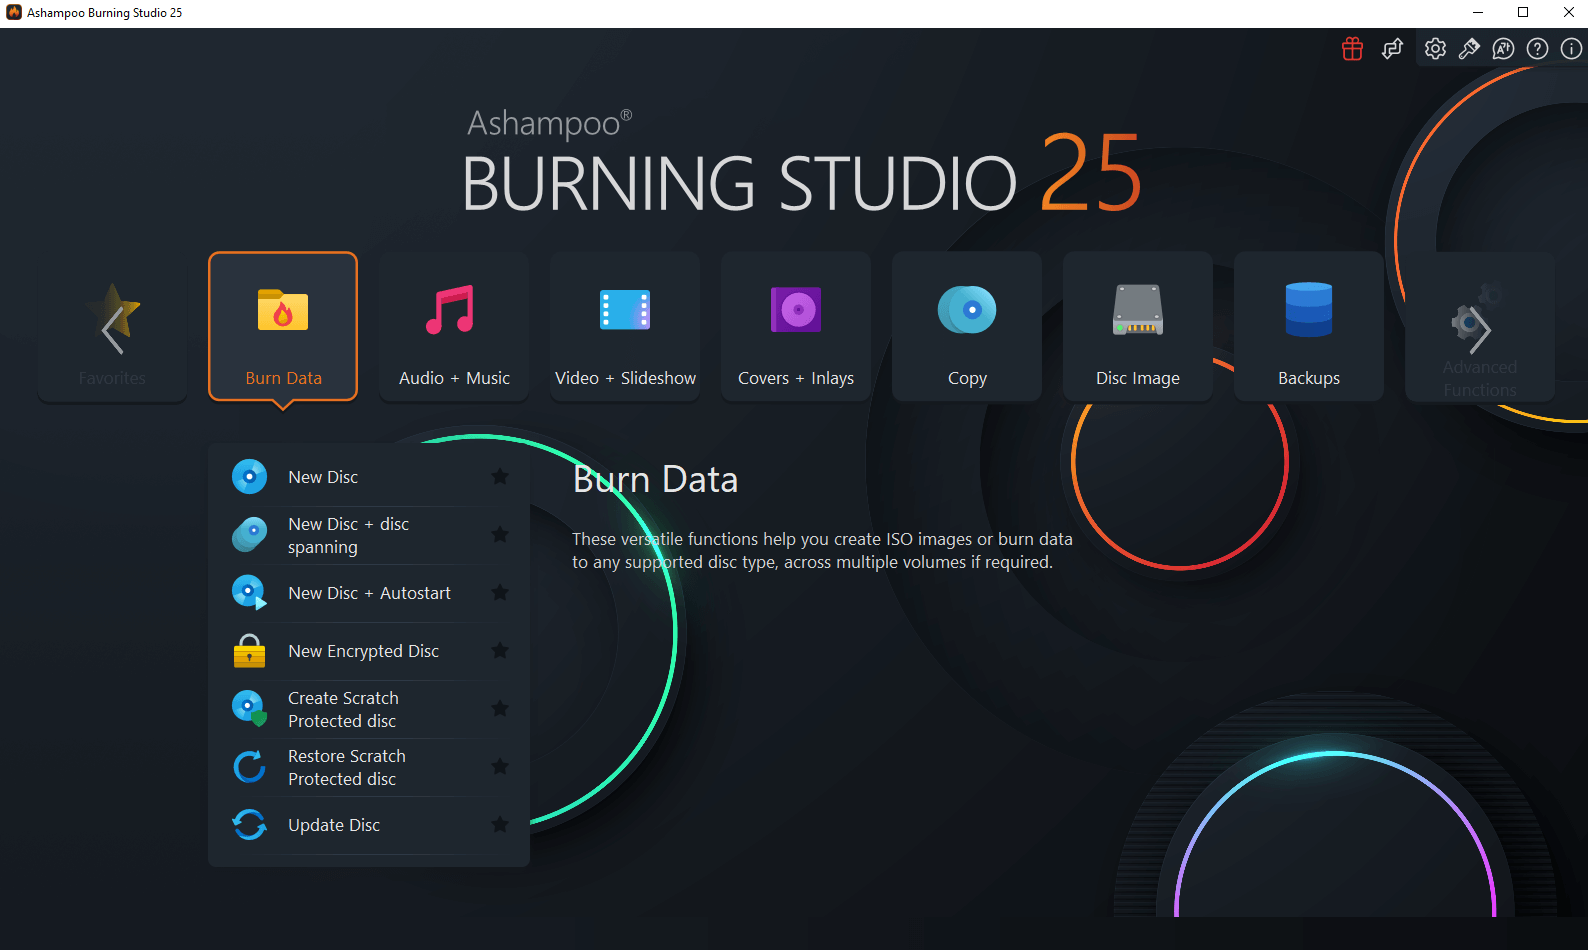The image size is (1588, 950).
Task: Minimize the Burning Studio window
Action: (1478, 13)
